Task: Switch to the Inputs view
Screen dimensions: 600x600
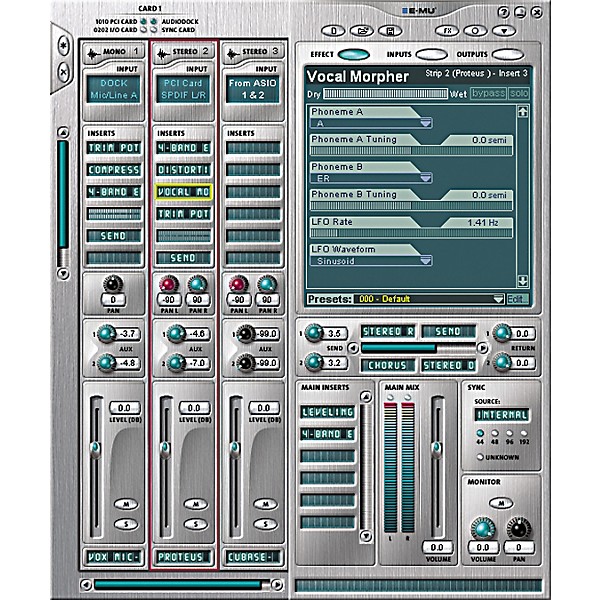Action: coord(431,54)
